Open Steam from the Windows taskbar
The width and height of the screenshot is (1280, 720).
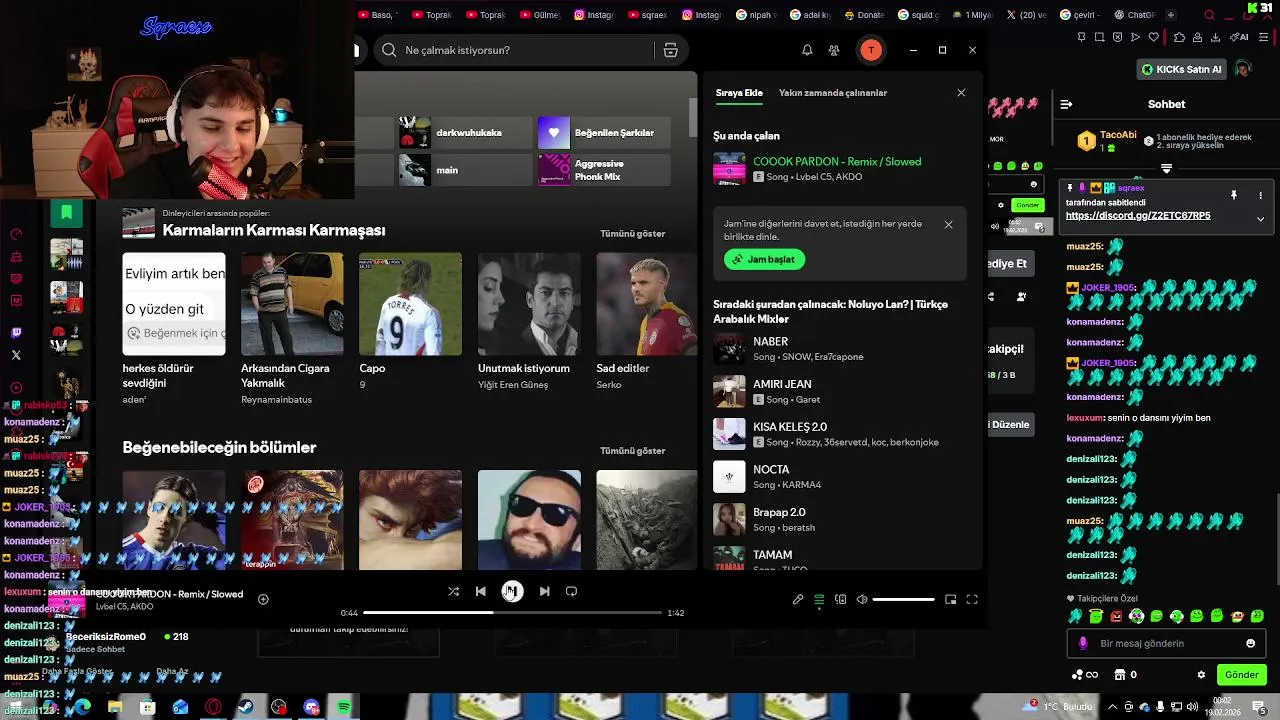[x=245, y=707]
